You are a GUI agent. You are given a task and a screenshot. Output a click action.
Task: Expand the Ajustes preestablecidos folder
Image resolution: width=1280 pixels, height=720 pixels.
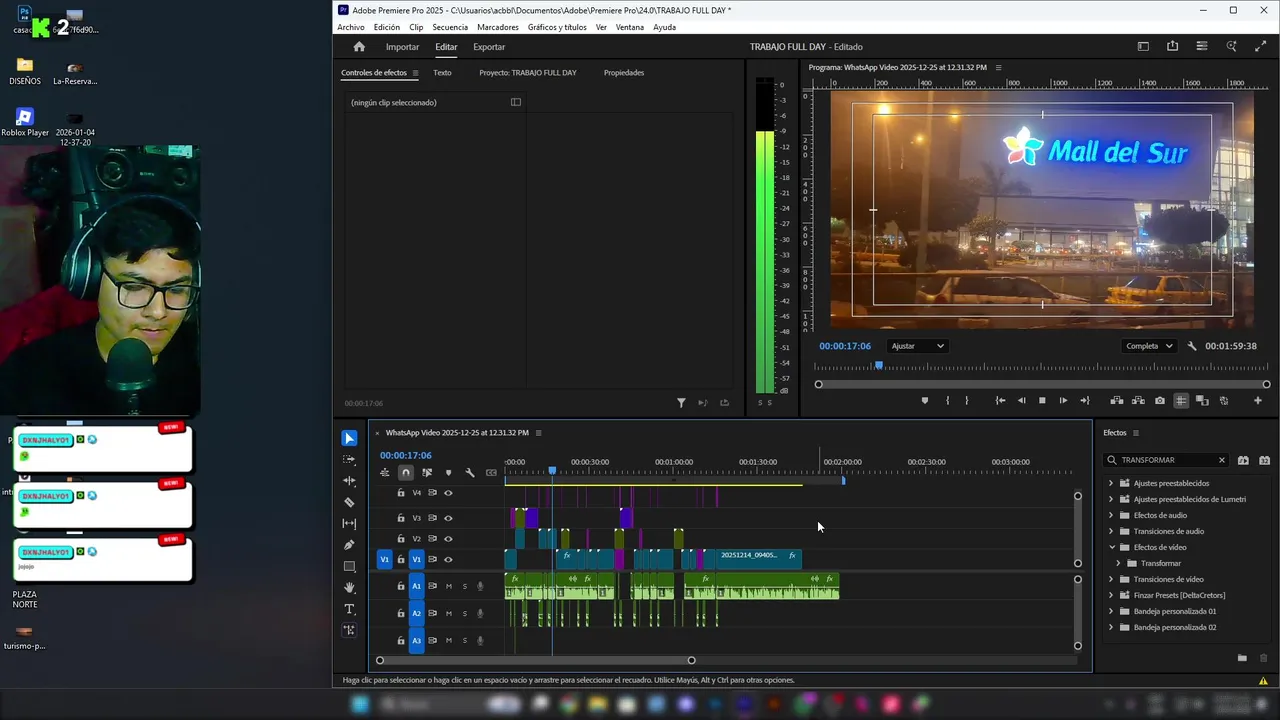coord(1111,483)
